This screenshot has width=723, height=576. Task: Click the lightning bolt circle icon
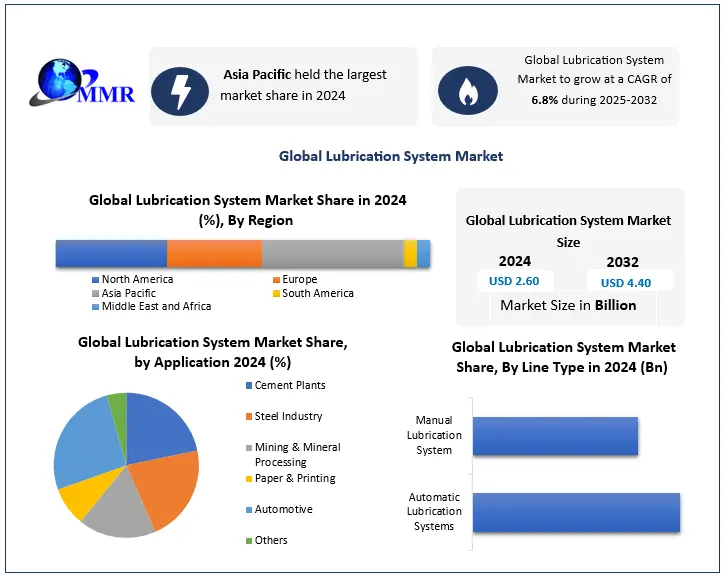pyautogui.click(x=180, y=90)
